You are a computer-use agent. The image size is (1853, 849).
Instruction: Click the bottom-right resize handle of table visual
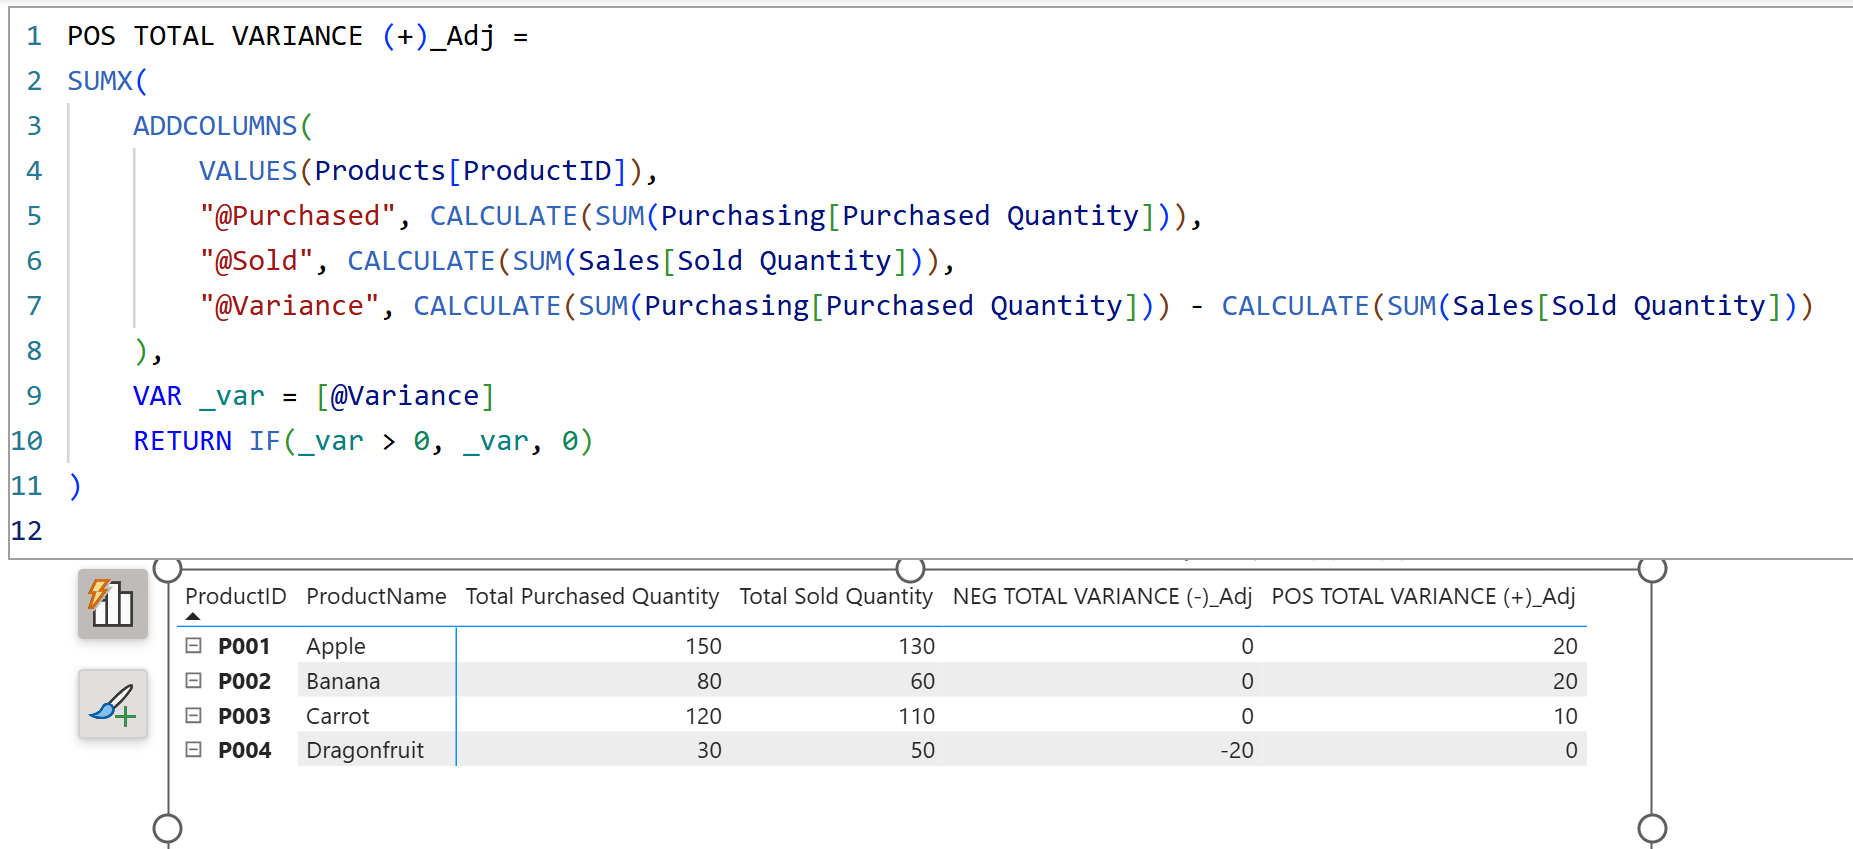(x=1652, y=828)
